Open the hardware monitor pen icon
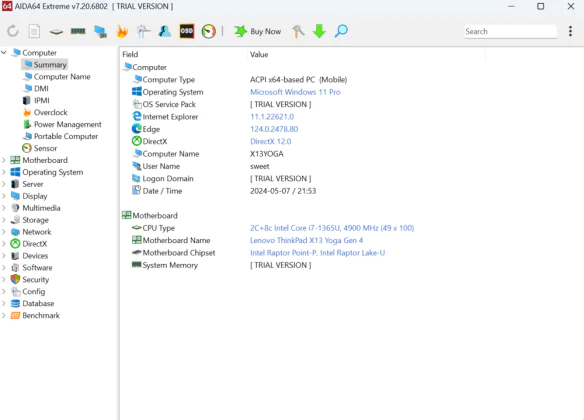Screen dimensions: 584x420 [143, 32]
